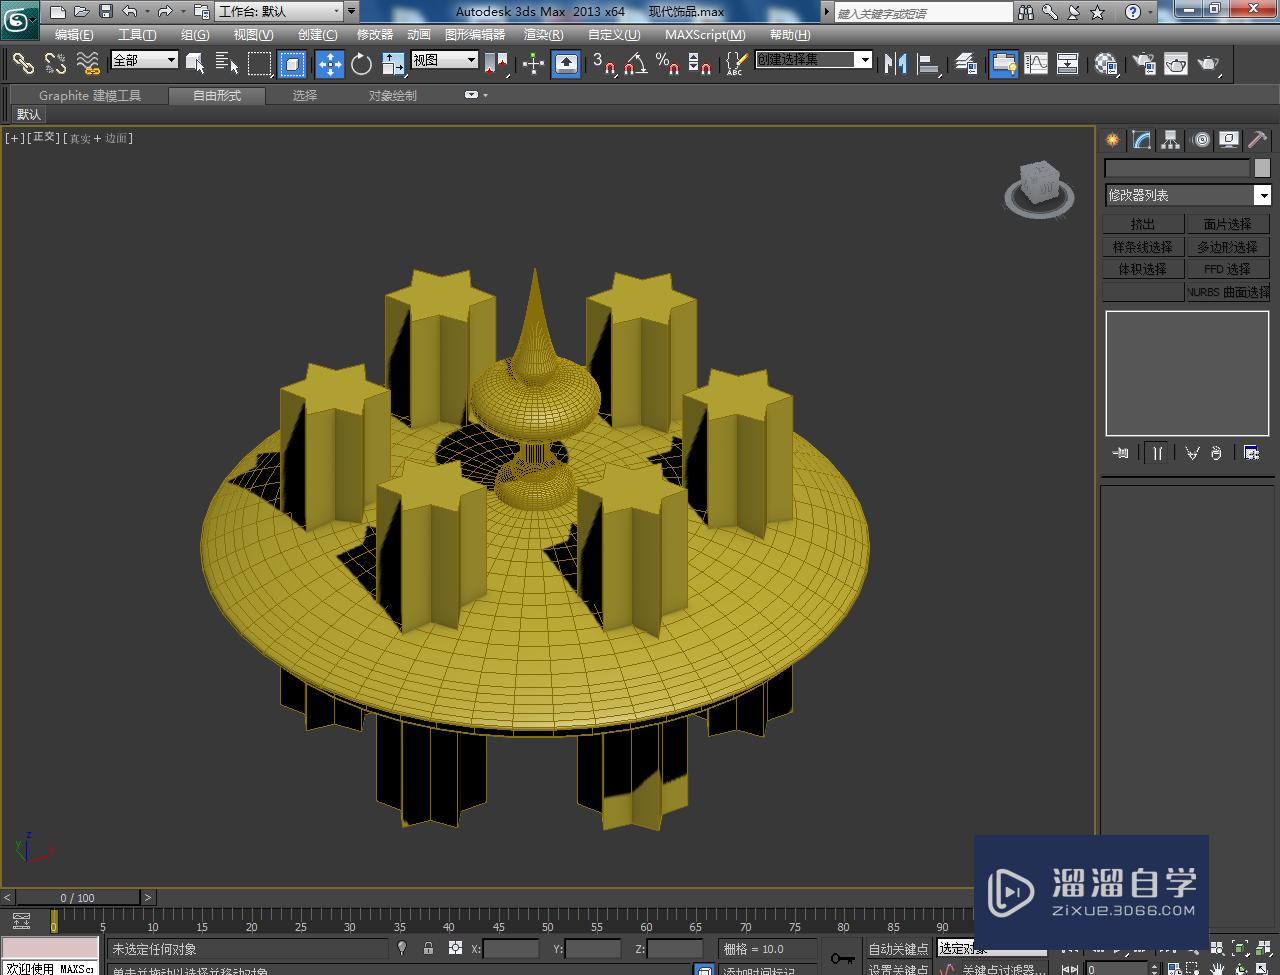Viewport: 1280px width, 975px height.
Task: Click the 多边形选择 modifier button
Action: 1228,247
